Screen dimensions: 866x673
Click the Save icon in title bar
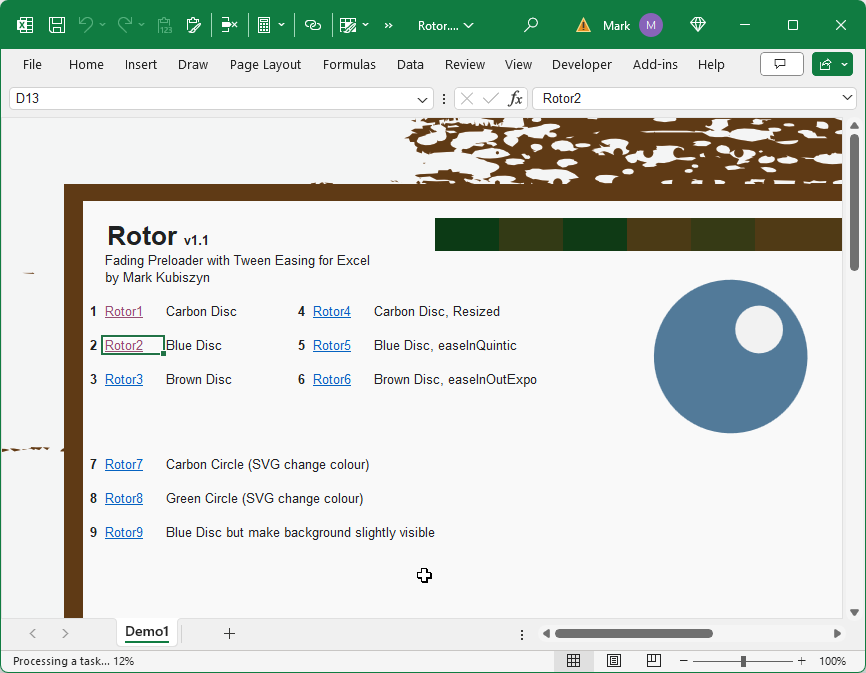coord(57,25)
